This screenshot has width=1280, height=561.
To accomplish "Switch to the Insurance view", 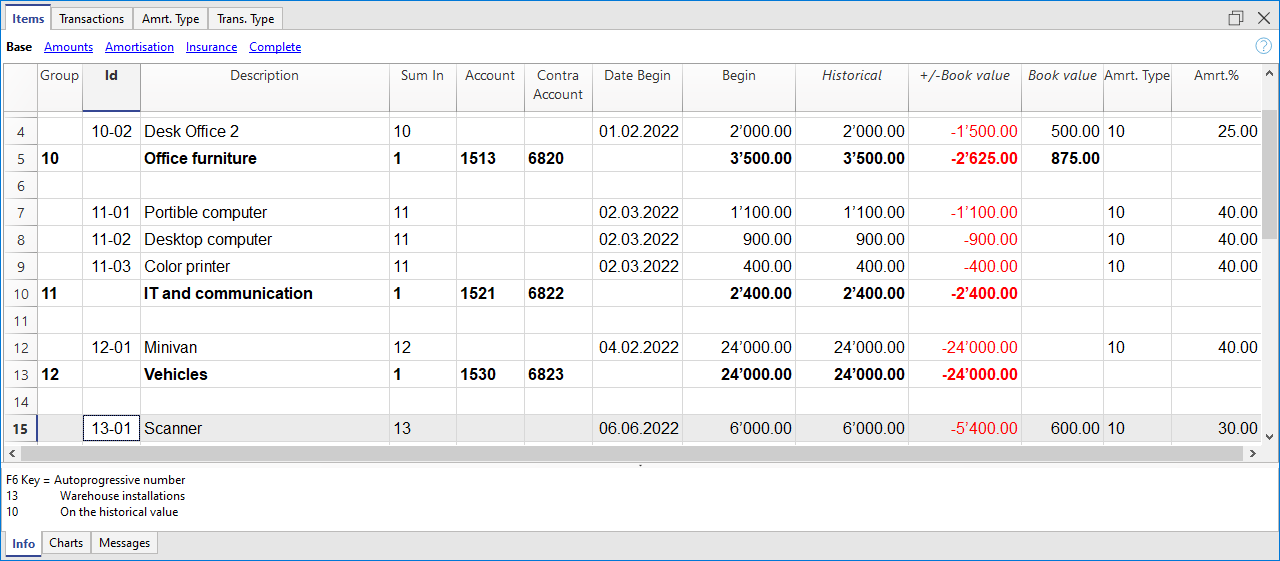I will click(x=211, y=47).
